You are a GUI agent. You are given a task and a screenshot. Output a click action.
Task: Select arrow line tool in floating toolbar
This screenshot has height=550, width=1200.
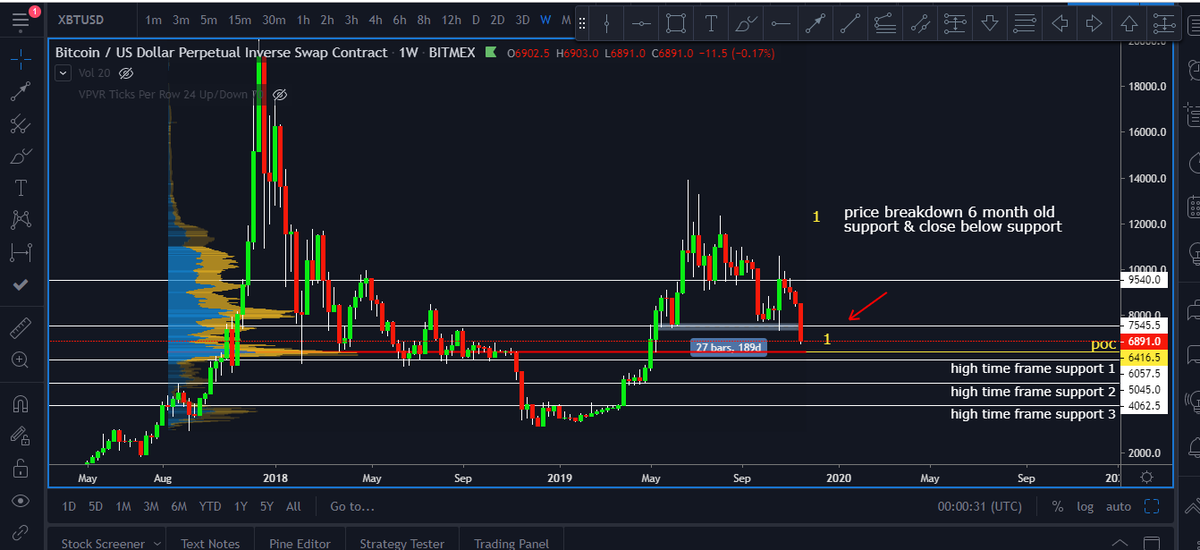816,23
